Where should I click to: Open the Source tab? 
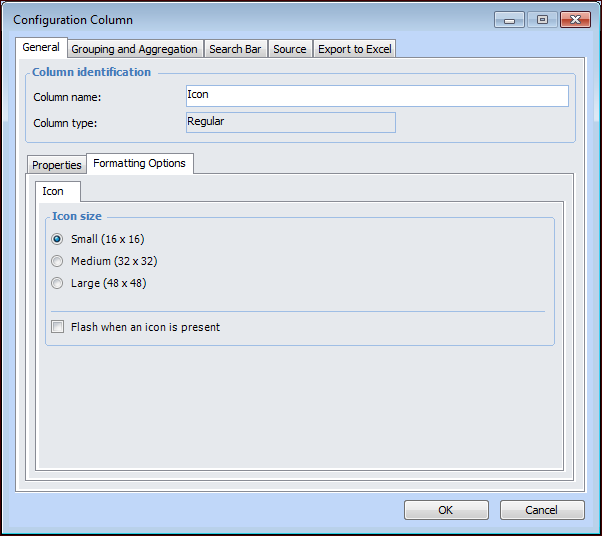click(x=290, y=49)
